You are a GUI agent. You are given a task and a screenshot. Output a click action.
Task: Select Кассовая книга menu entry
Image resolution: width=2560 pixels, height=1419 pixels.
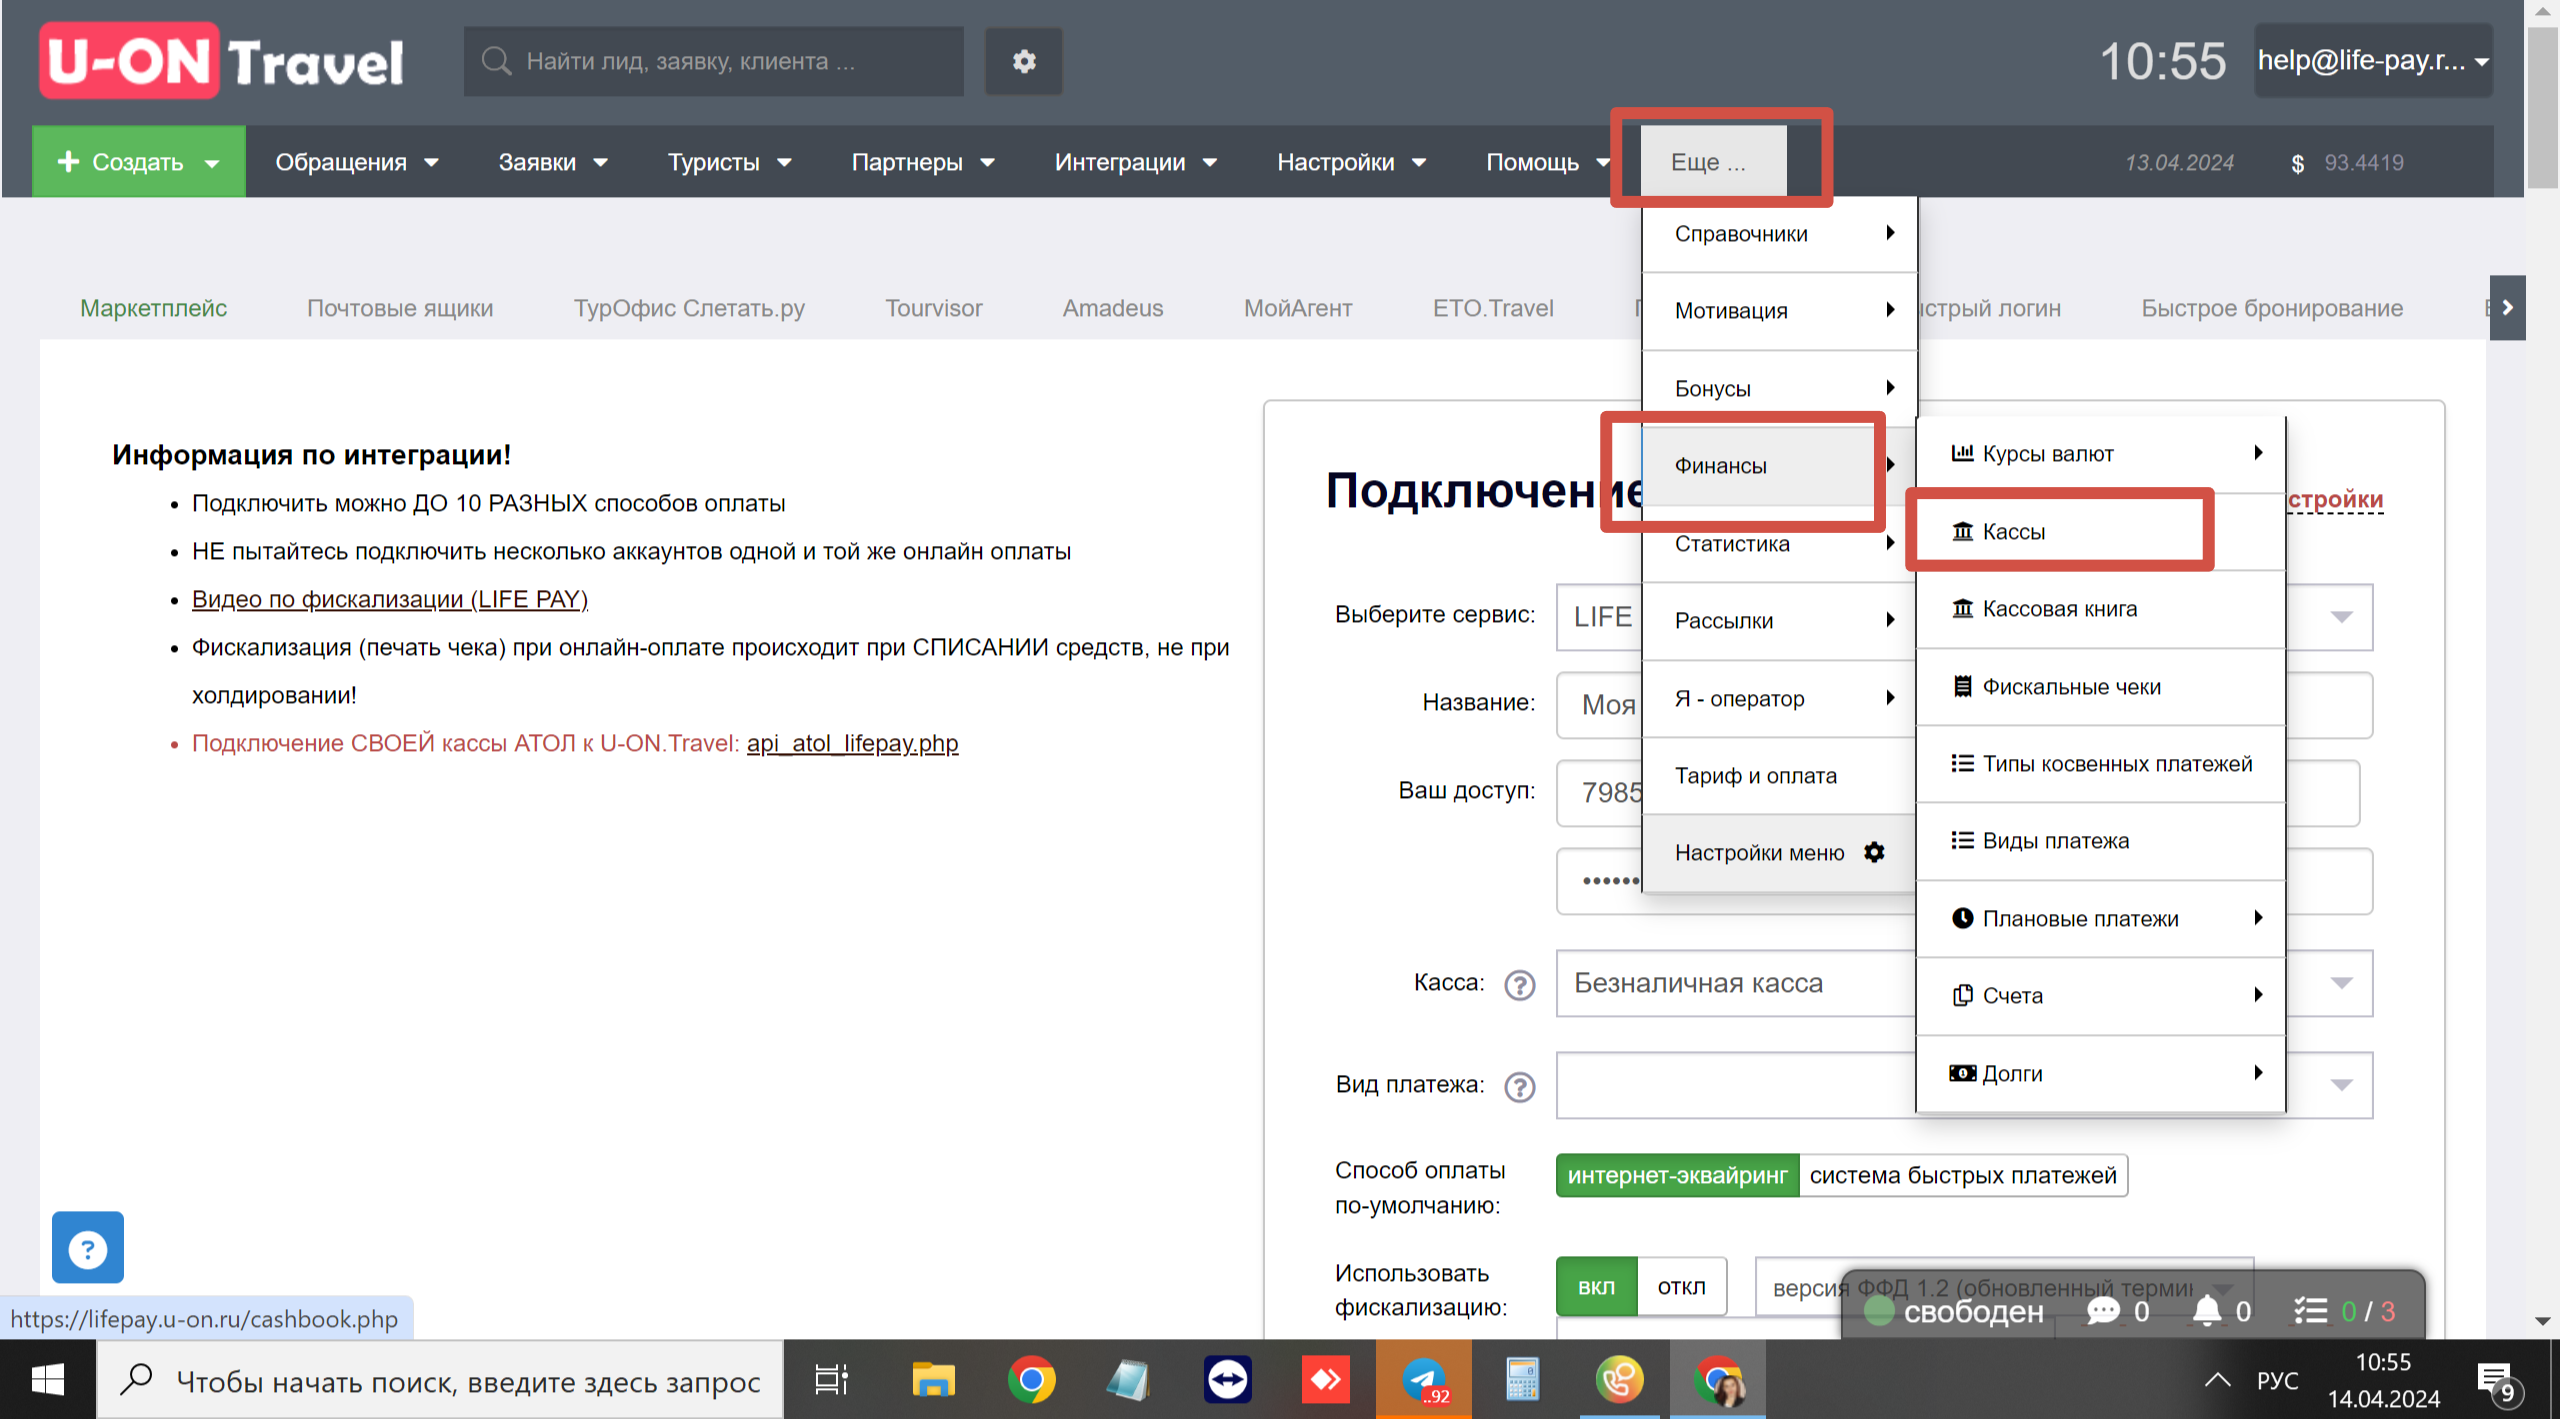tap(2101, 608)
